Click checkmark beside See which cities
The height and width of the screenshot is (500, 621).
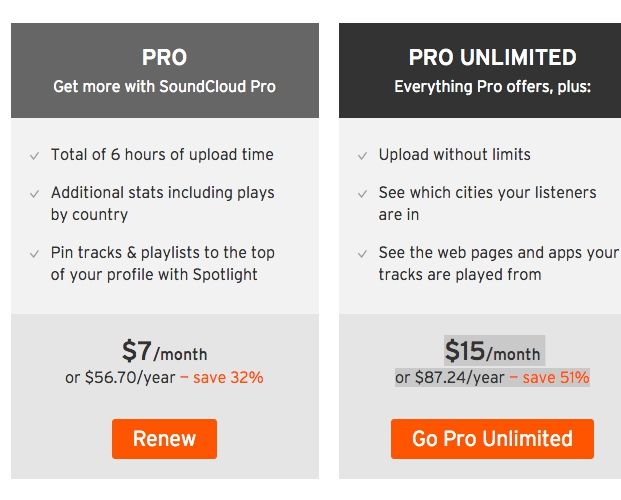pos(362,194)
